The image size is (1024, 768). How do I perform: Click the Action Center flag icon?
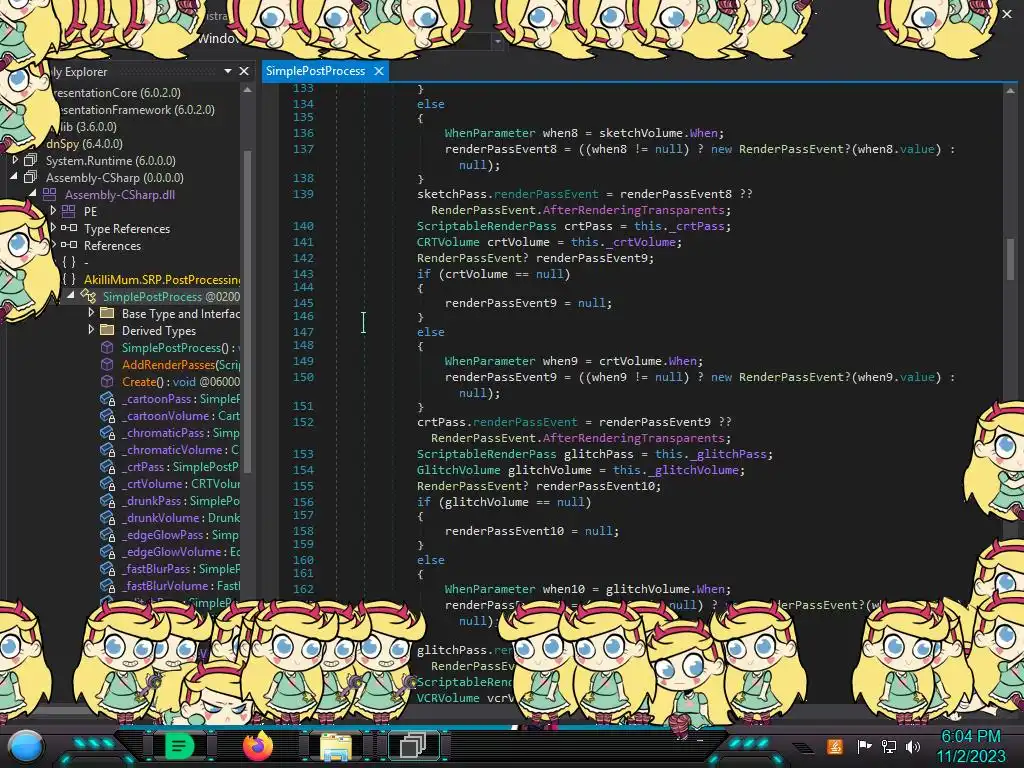tap(864, 746)
